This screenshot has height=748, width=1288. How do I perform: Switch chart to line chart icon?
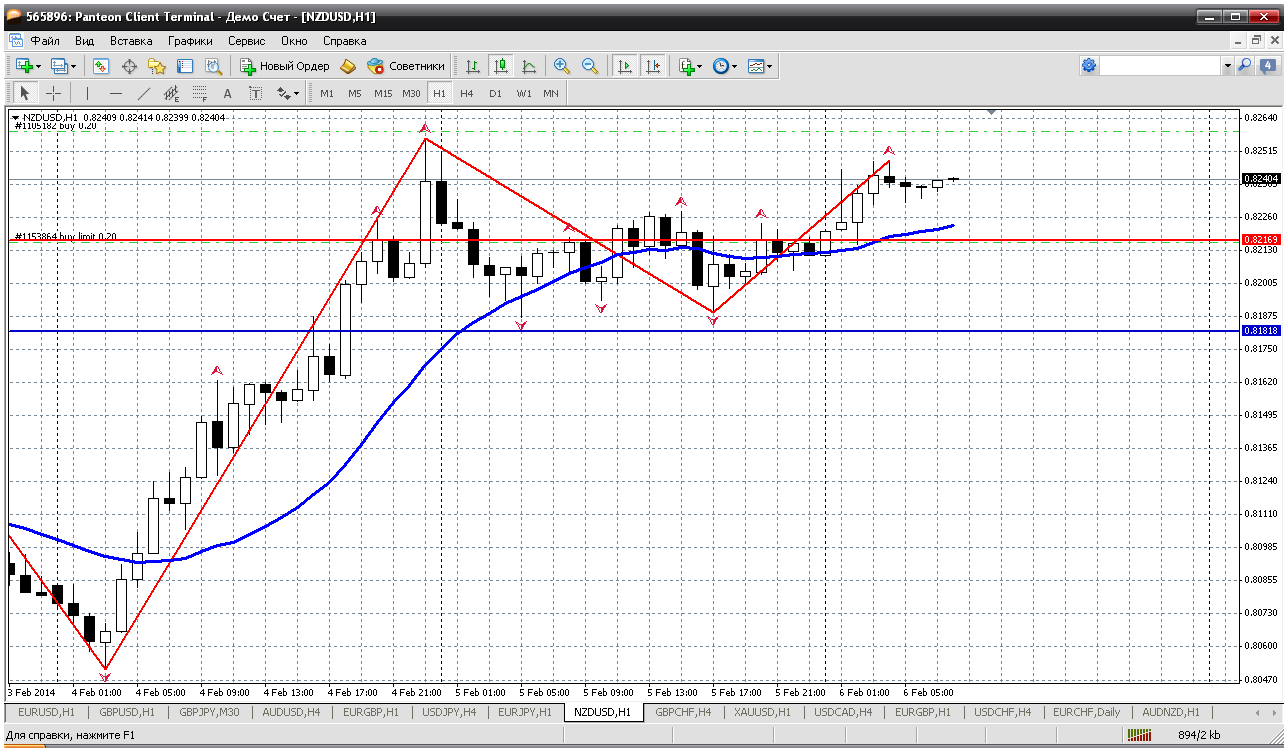[529, 66]
